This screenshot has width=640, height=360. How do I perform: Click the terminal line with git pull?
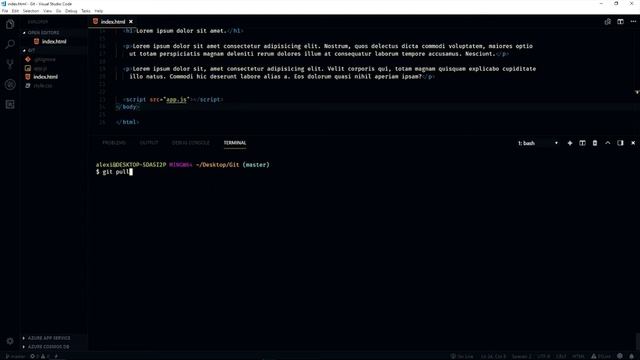114,172
